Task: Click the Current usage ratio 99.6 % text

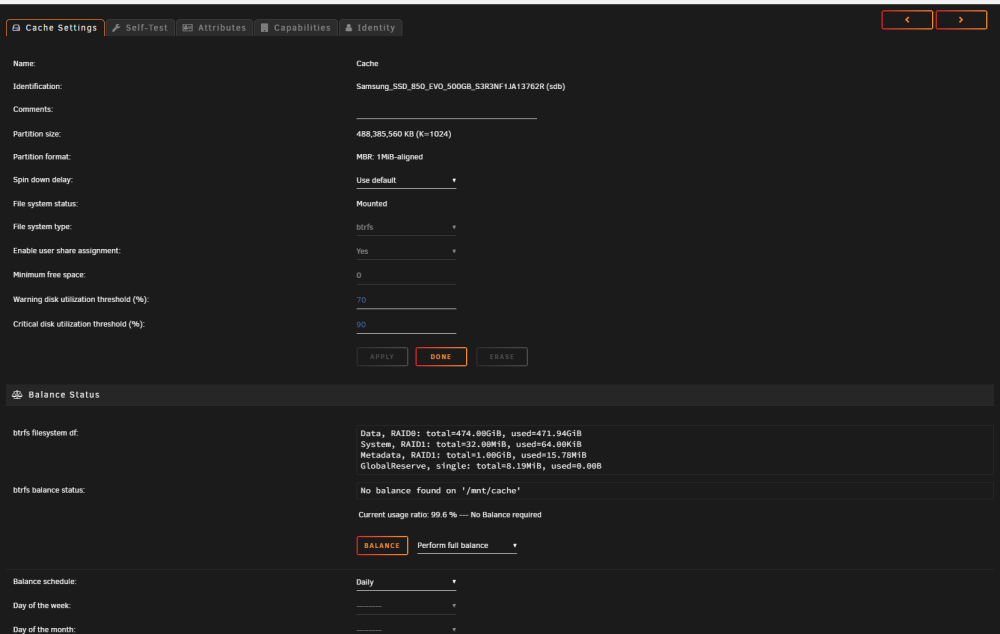Action: [450, 515]
